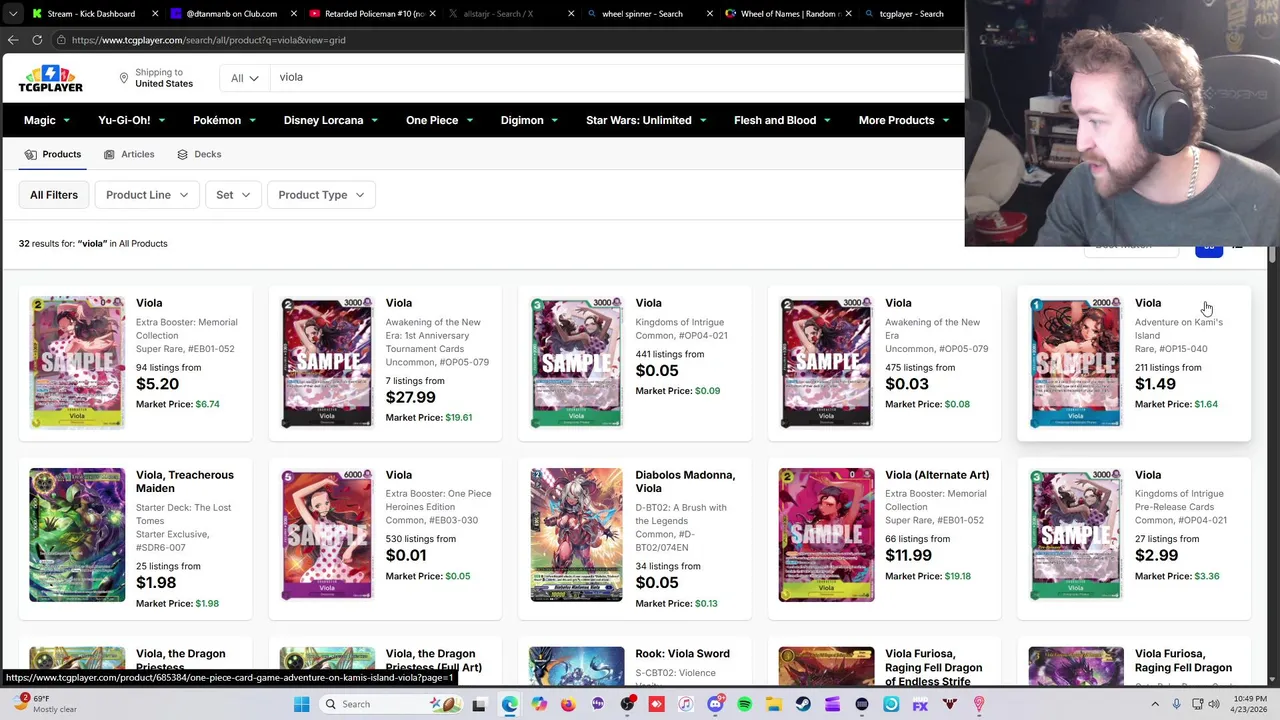Viewport: 1280px width, 720px height.
Task: Click the browser address bar URL
Action: 208,40
